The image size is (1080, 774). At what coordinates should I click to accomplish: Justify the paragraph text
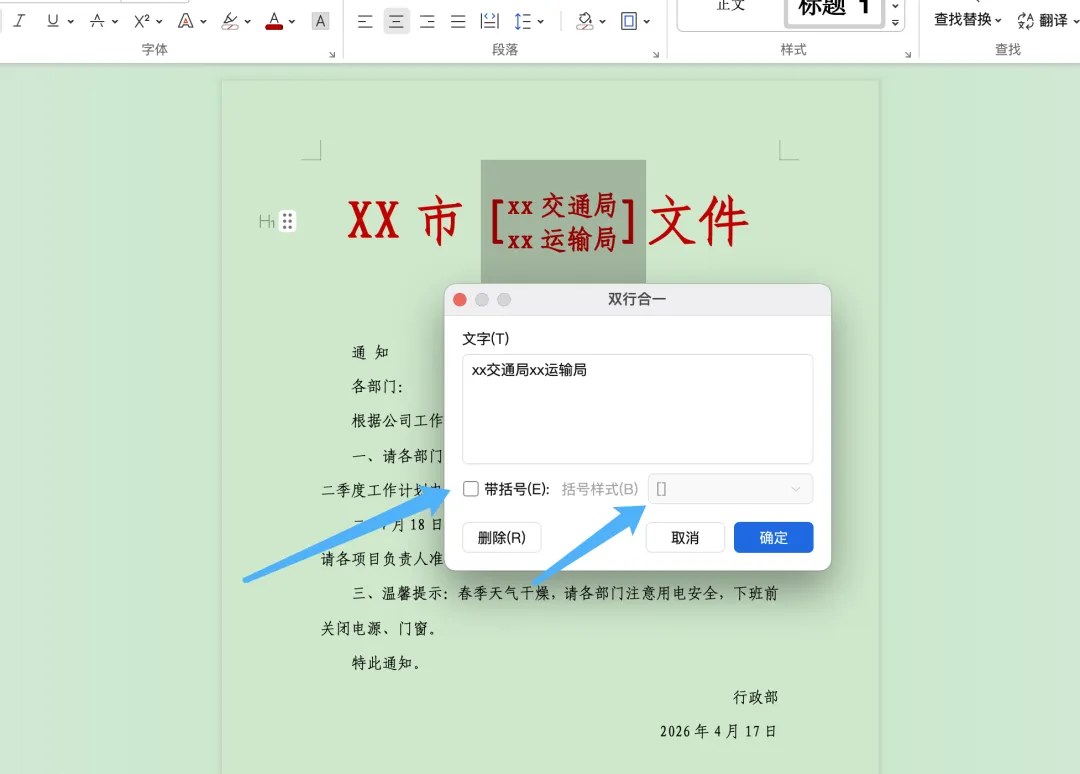(458, 21)
